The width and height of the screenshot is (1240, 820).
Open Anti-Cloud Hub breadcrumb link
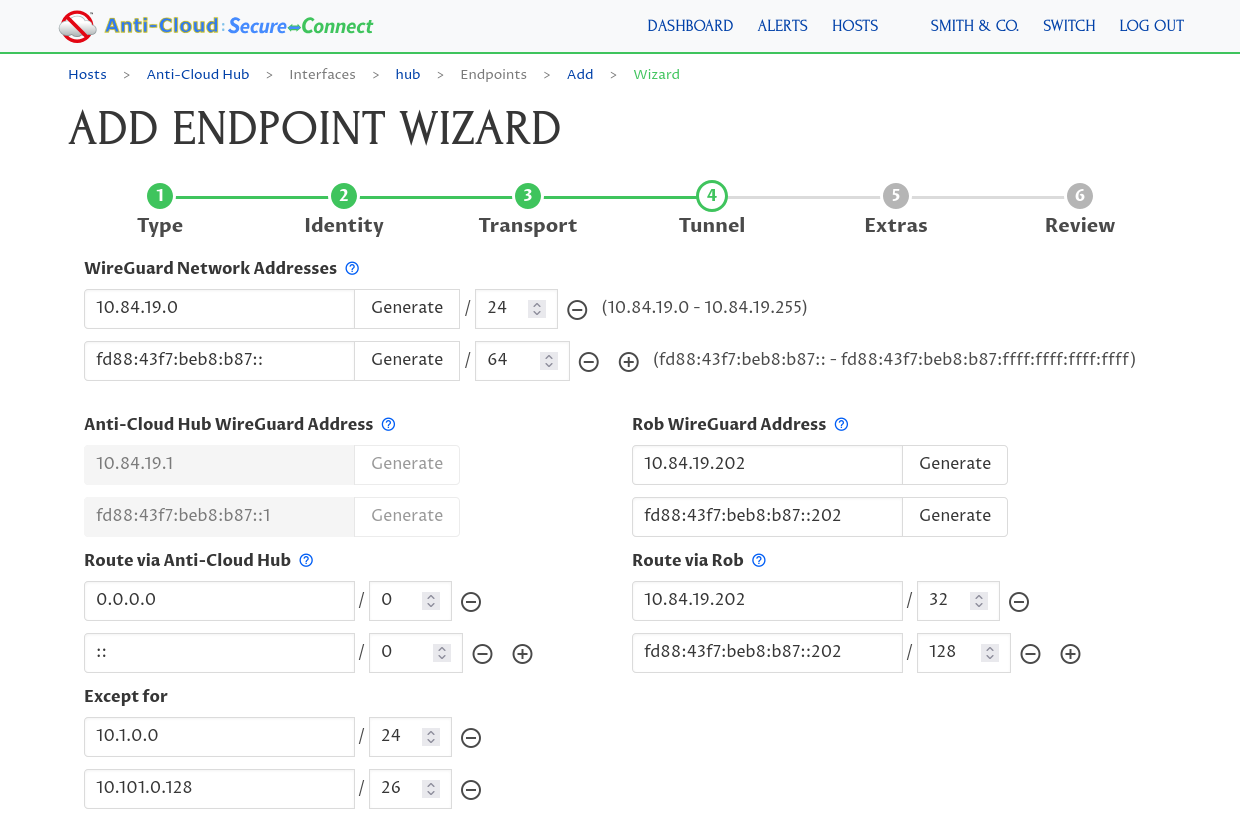point(198,74)
